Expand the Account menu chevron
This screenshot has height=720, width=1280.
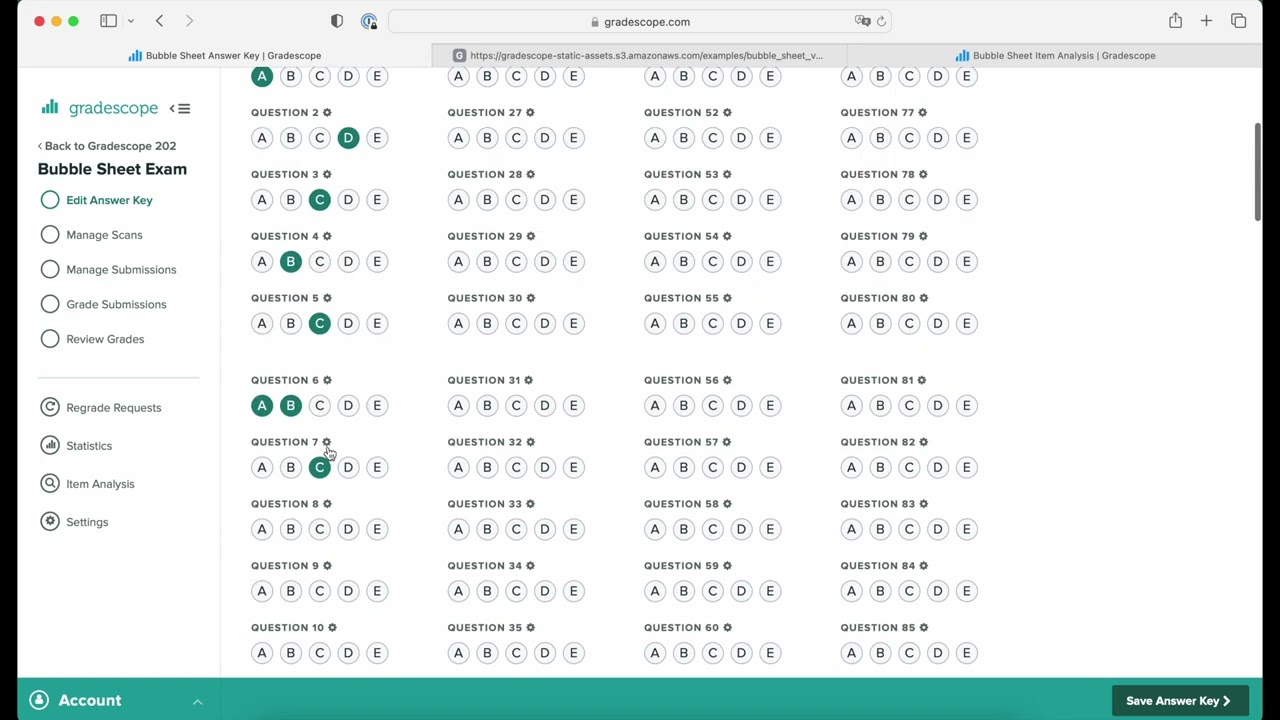pos(197,701)
